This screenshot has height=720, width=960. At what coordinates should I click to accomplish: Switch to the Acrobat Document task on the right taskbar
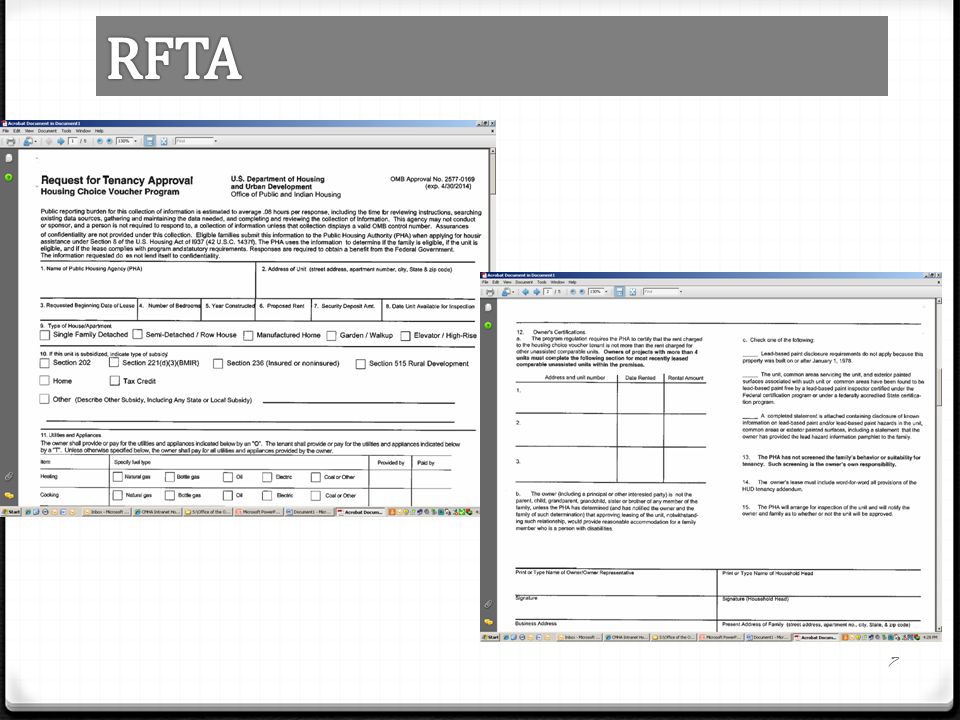click(x=817, y=637)
